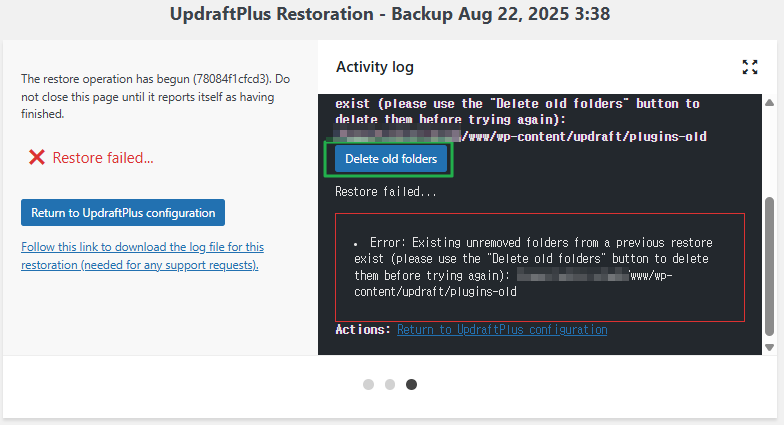This screenshot has height=425, width=784.
Task: Click the Delete old folders button
Action: point(391,159)
